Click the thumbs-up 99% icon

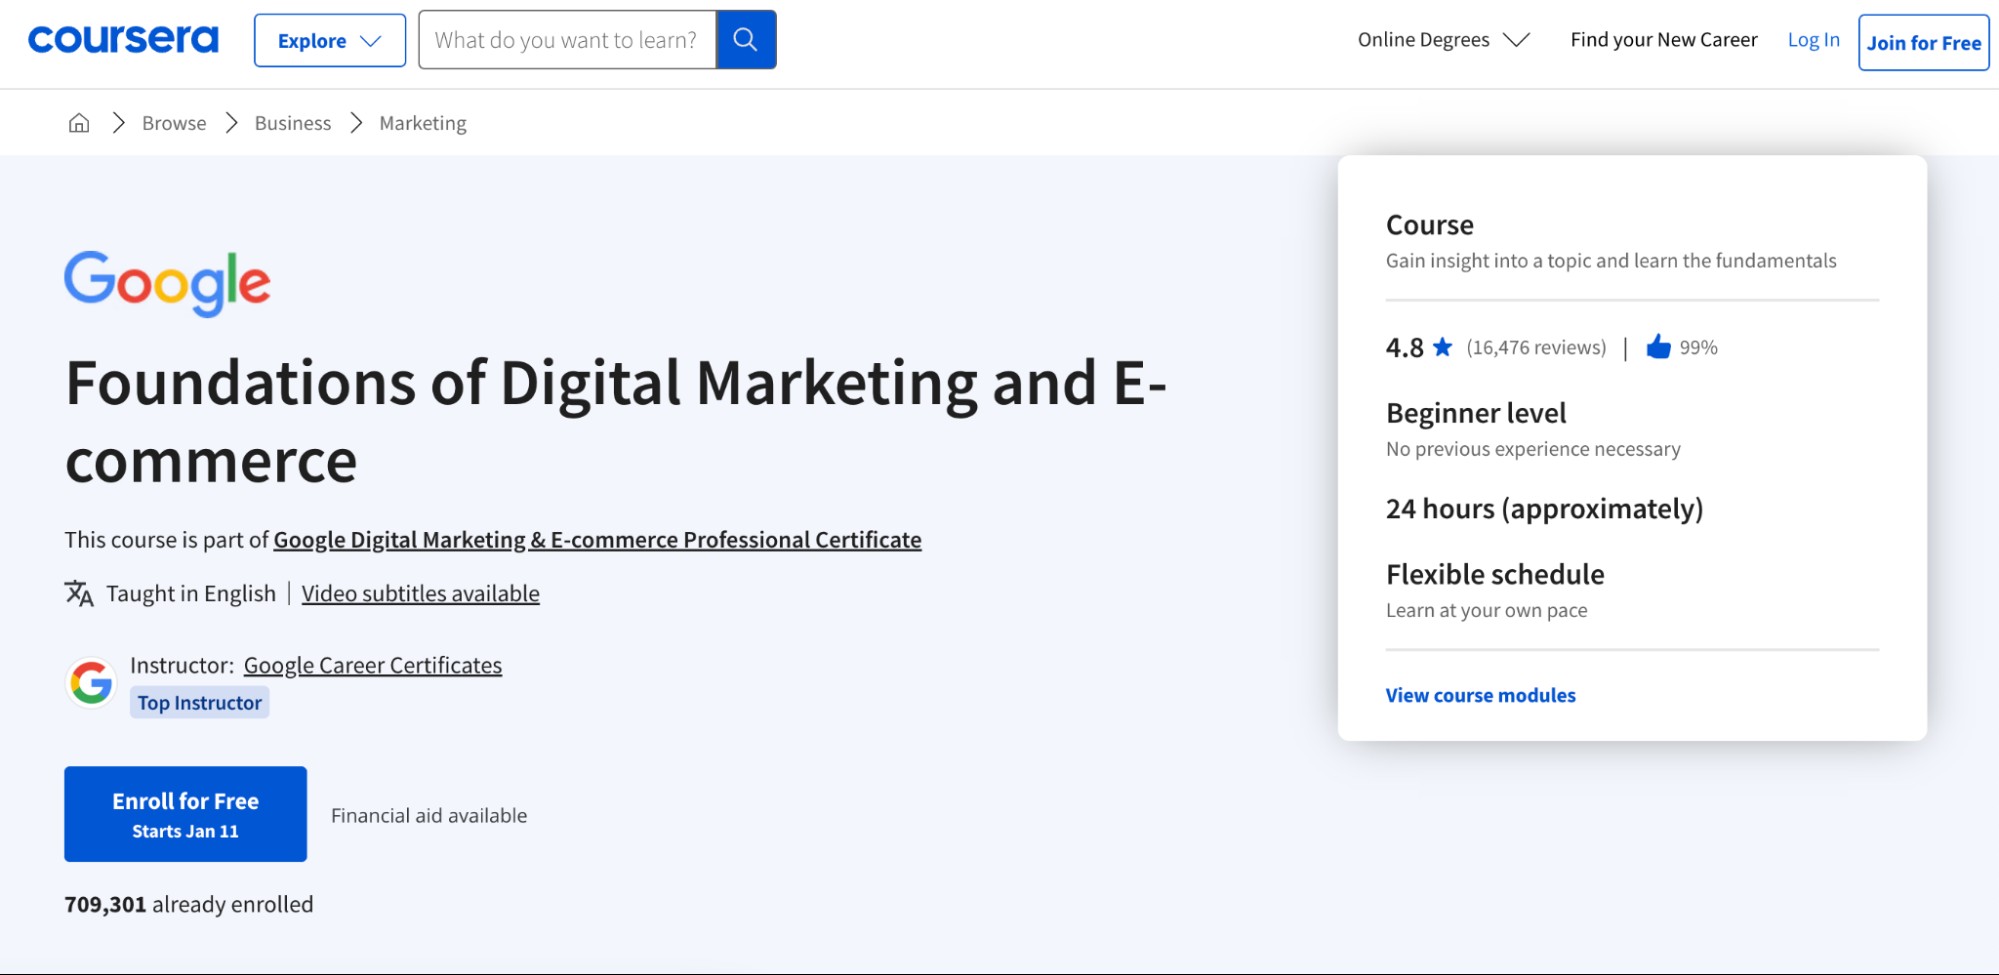pyautogui.click(x=1658, y=347)
